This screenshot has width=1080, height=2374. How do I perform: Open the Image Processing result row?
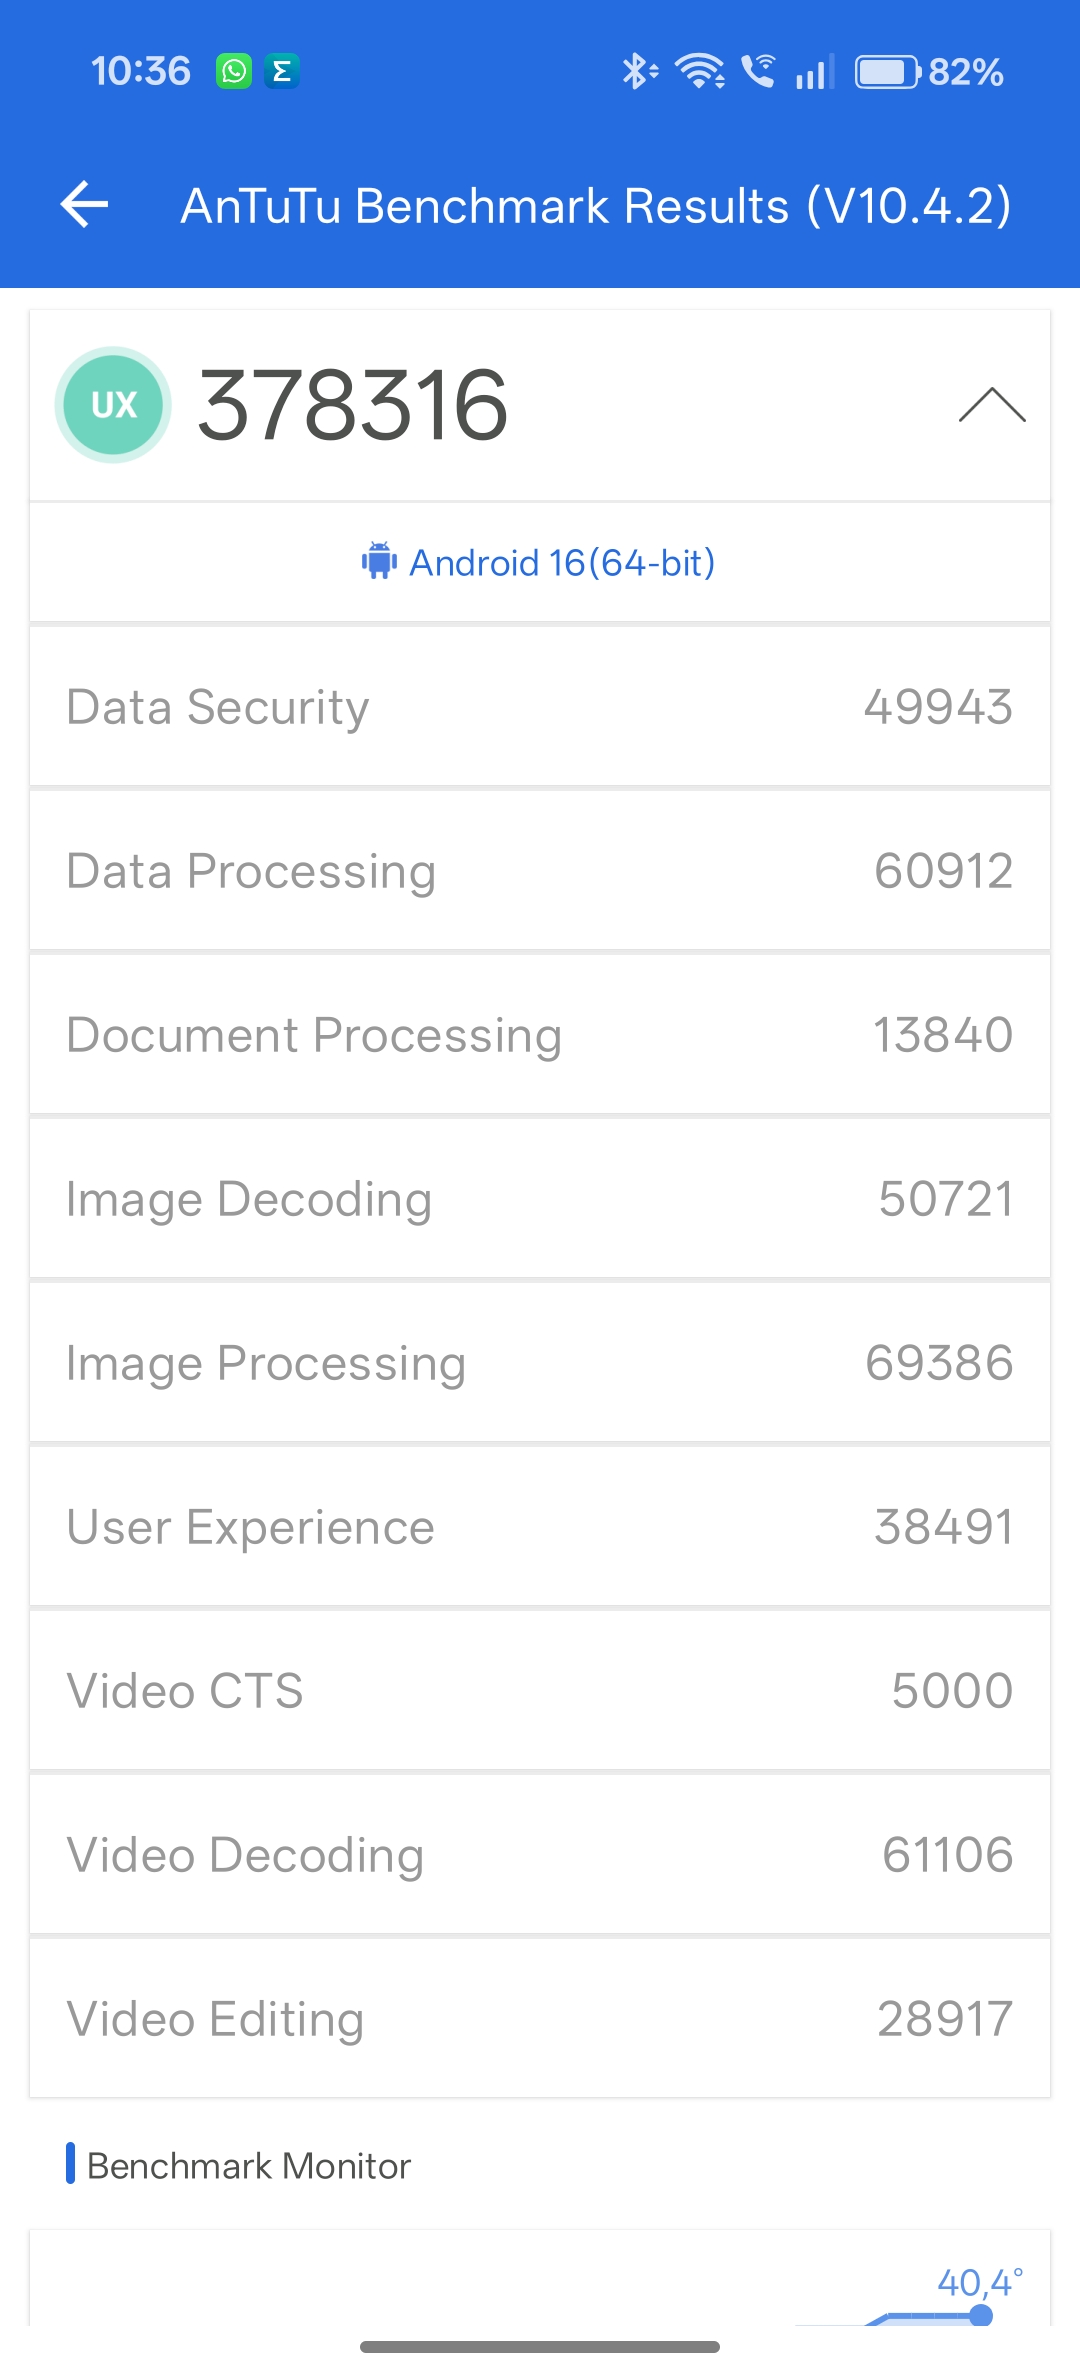coord(540,1363)
